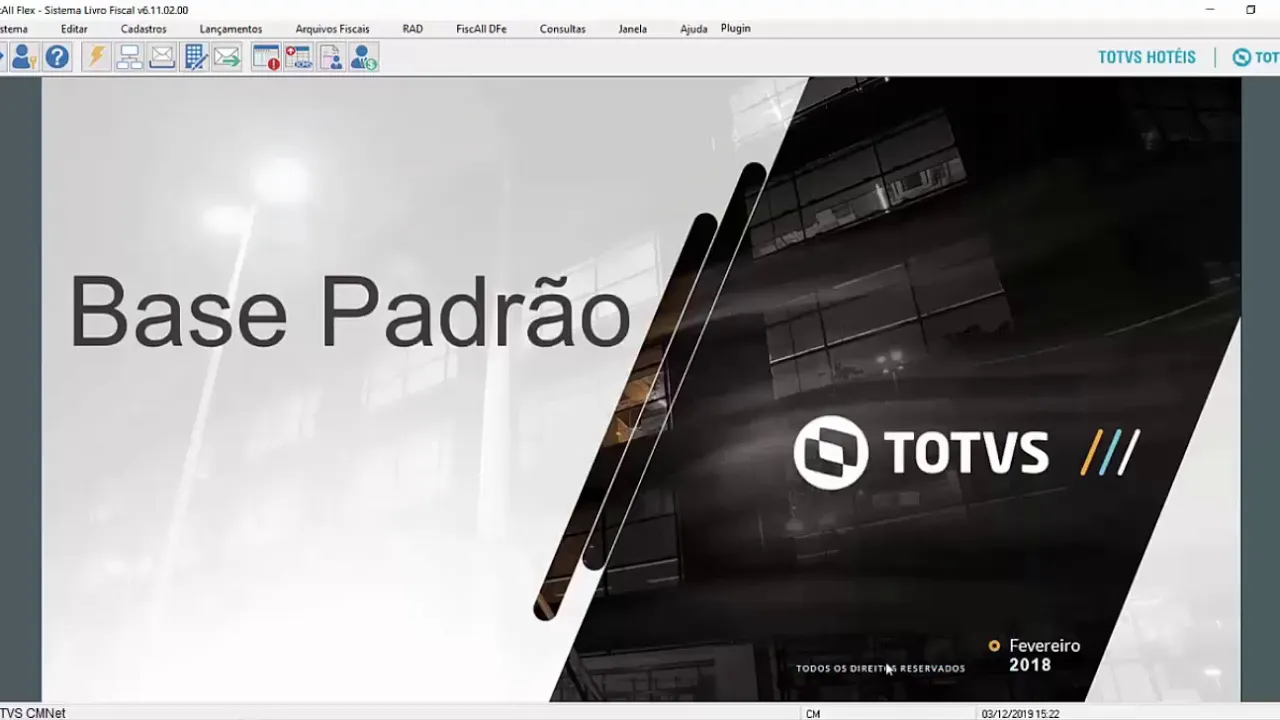The width and height of the screenshot is (1280, 720).
Task: Click the user with key icon
Action: tap(25, 57)
